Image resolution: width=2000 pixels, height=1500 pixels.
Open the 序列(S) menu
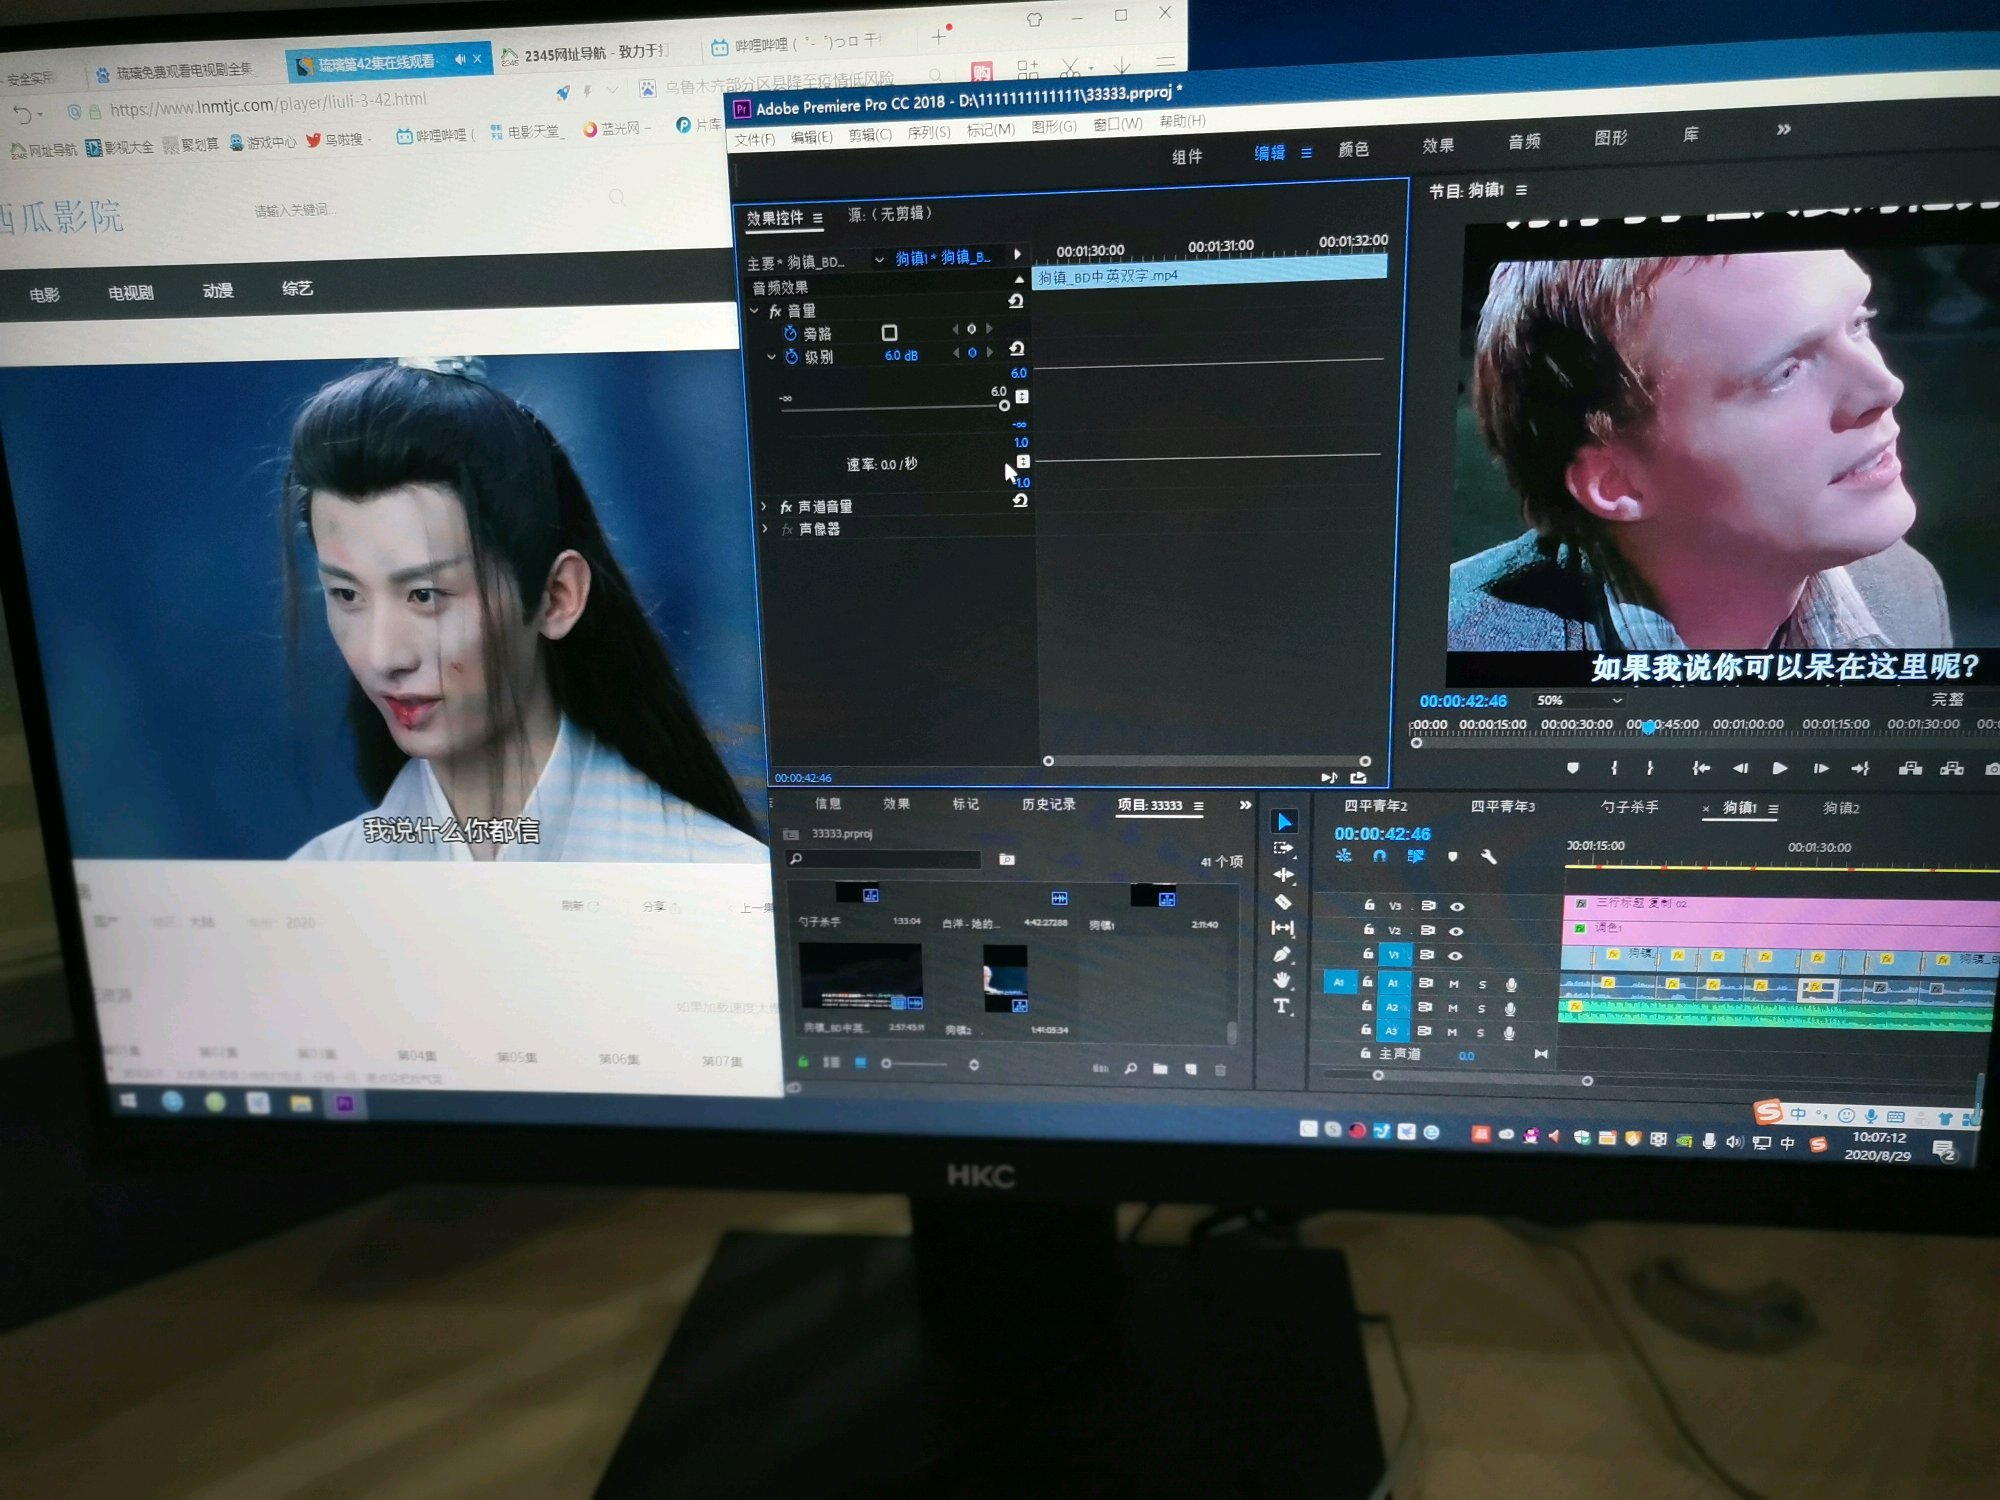pos(929,132)
